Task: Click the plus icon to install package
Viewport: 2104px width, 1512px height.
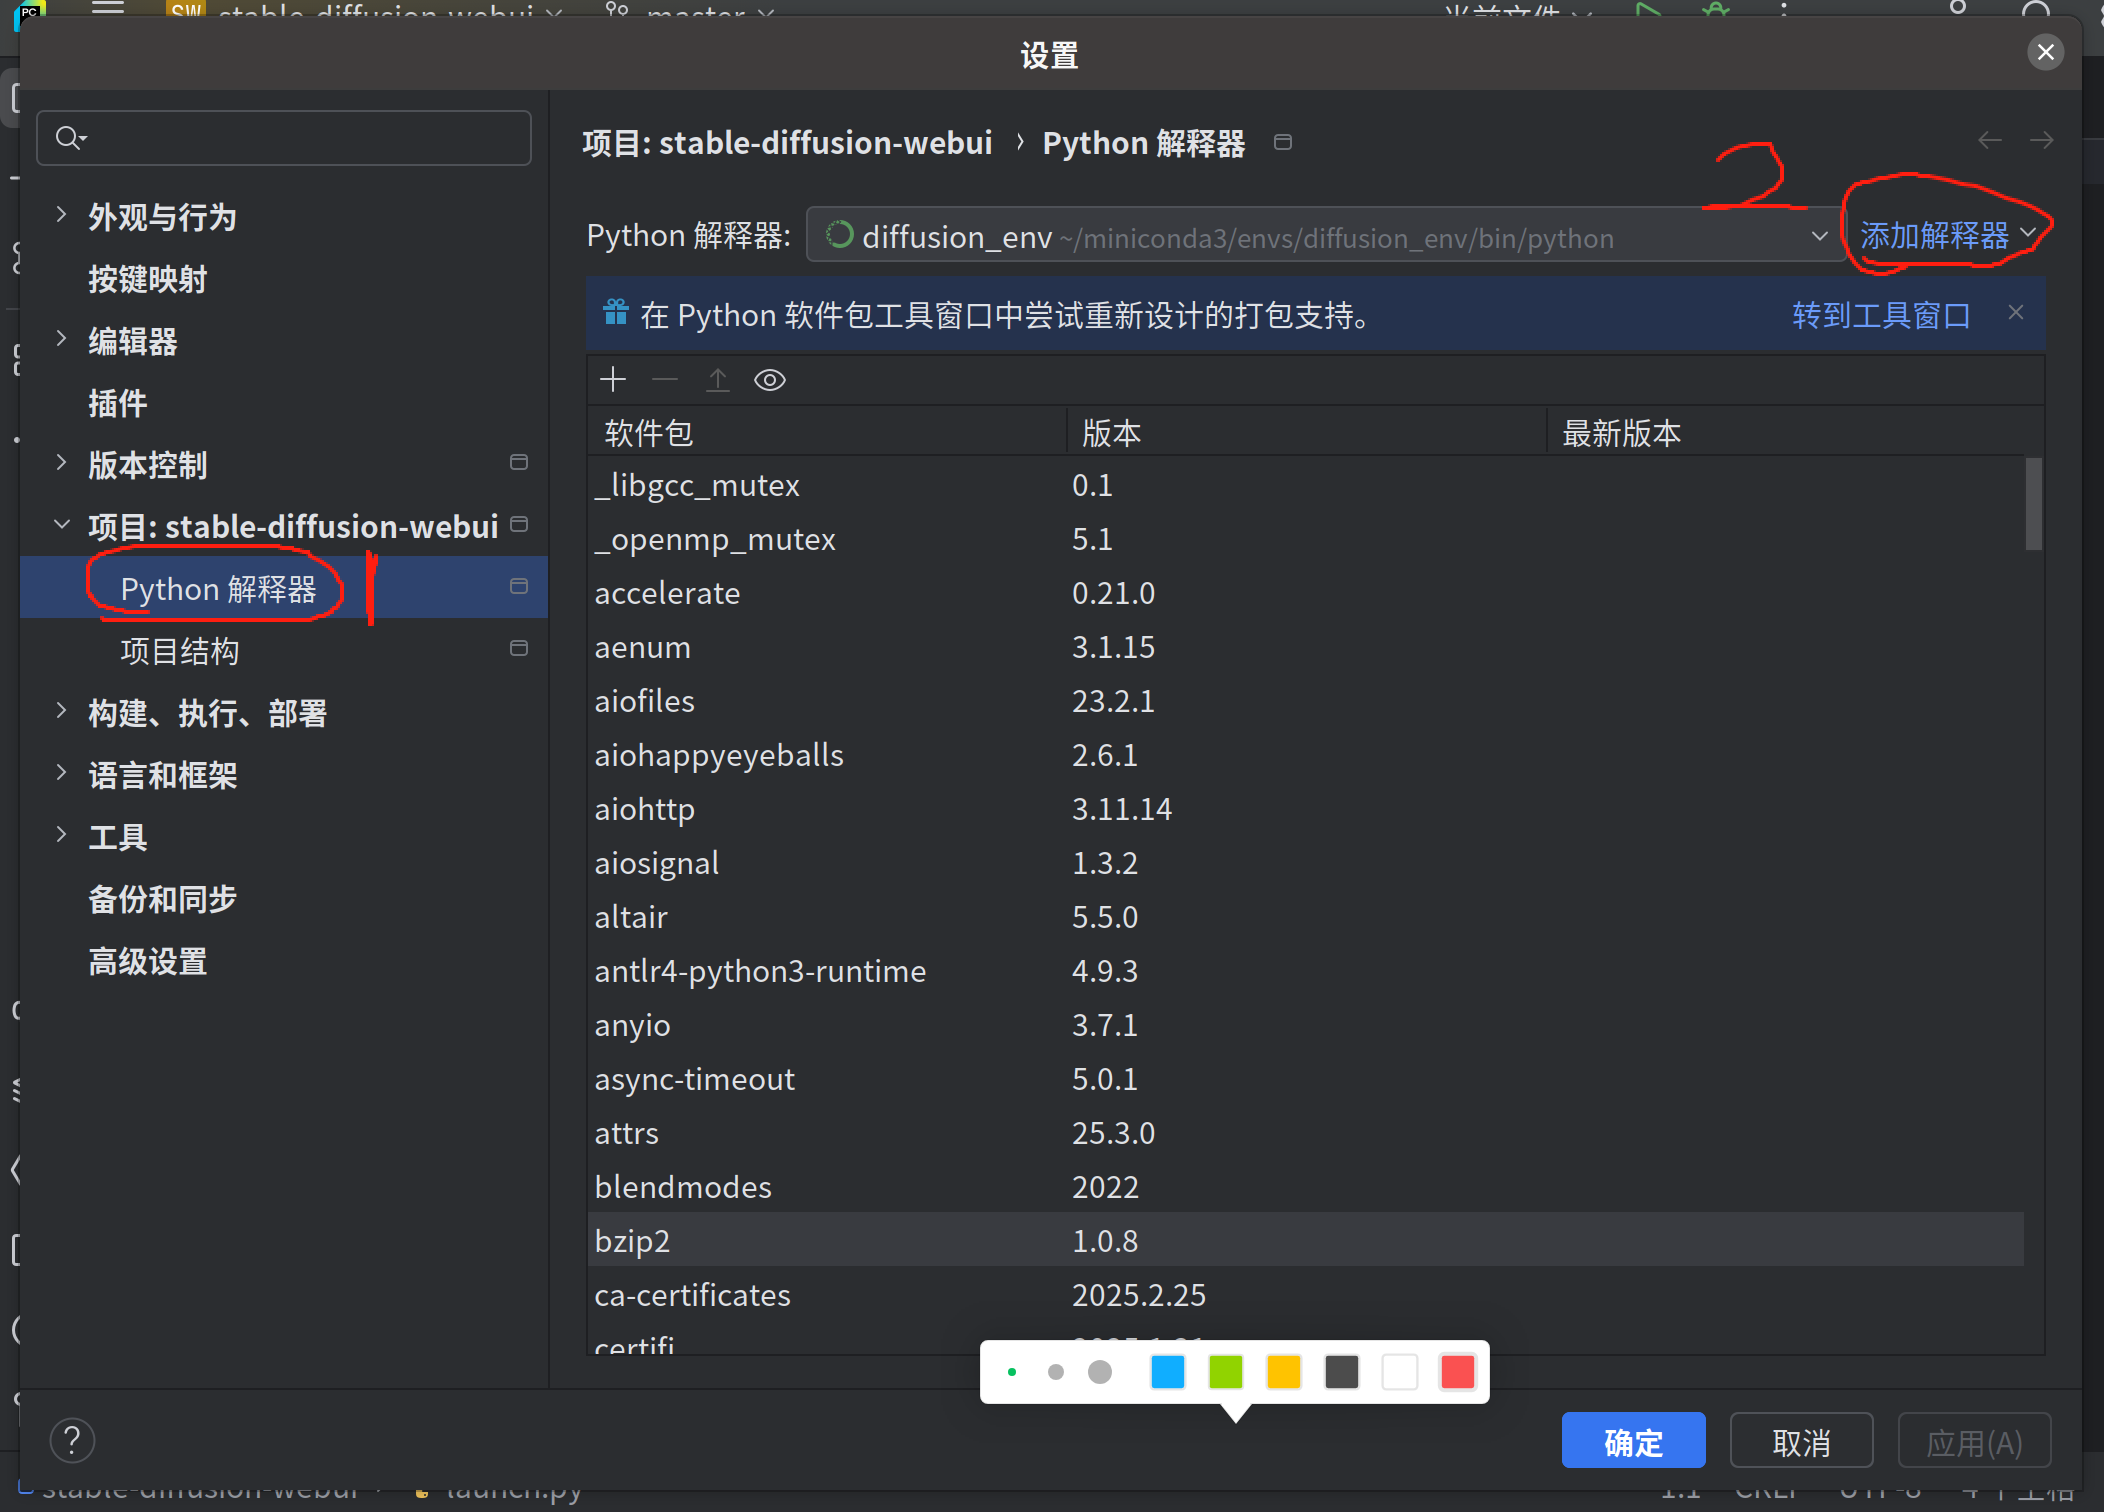Action: pos(612,380)
